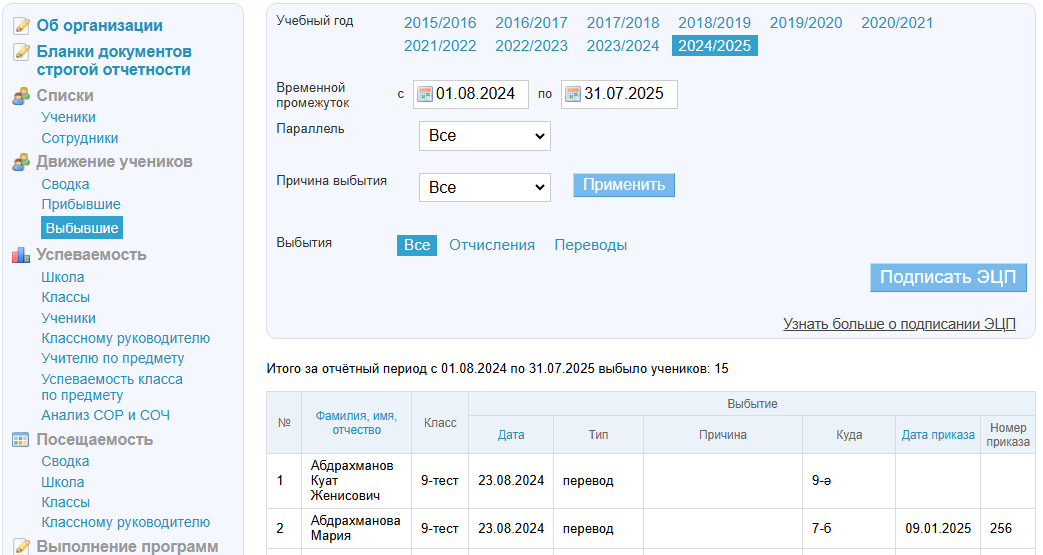The image size is (1043, 555).
Task: Click the table icon by 'Посещаемость'
Action: coord(21,440)
